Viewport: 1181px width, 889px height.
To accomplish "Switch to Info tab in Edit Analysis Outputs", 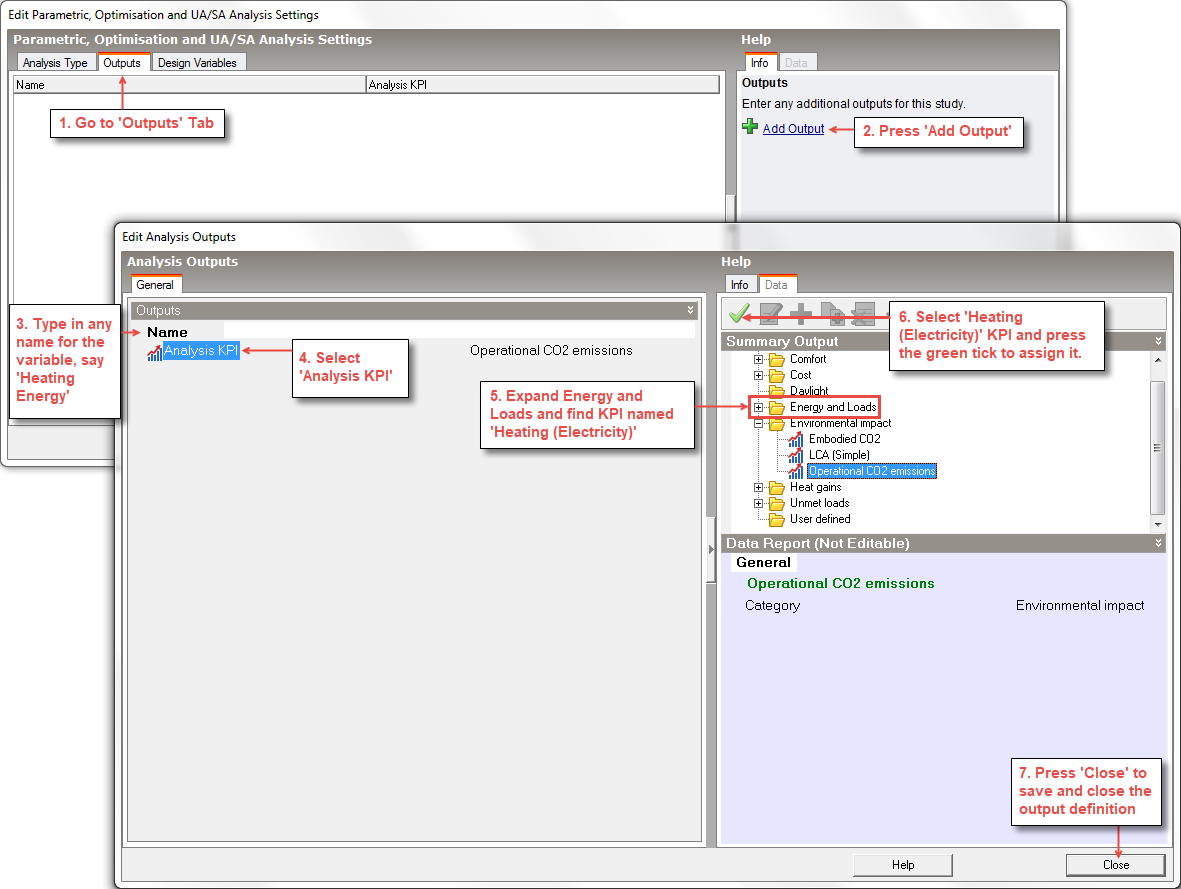I will coord(739,285).
